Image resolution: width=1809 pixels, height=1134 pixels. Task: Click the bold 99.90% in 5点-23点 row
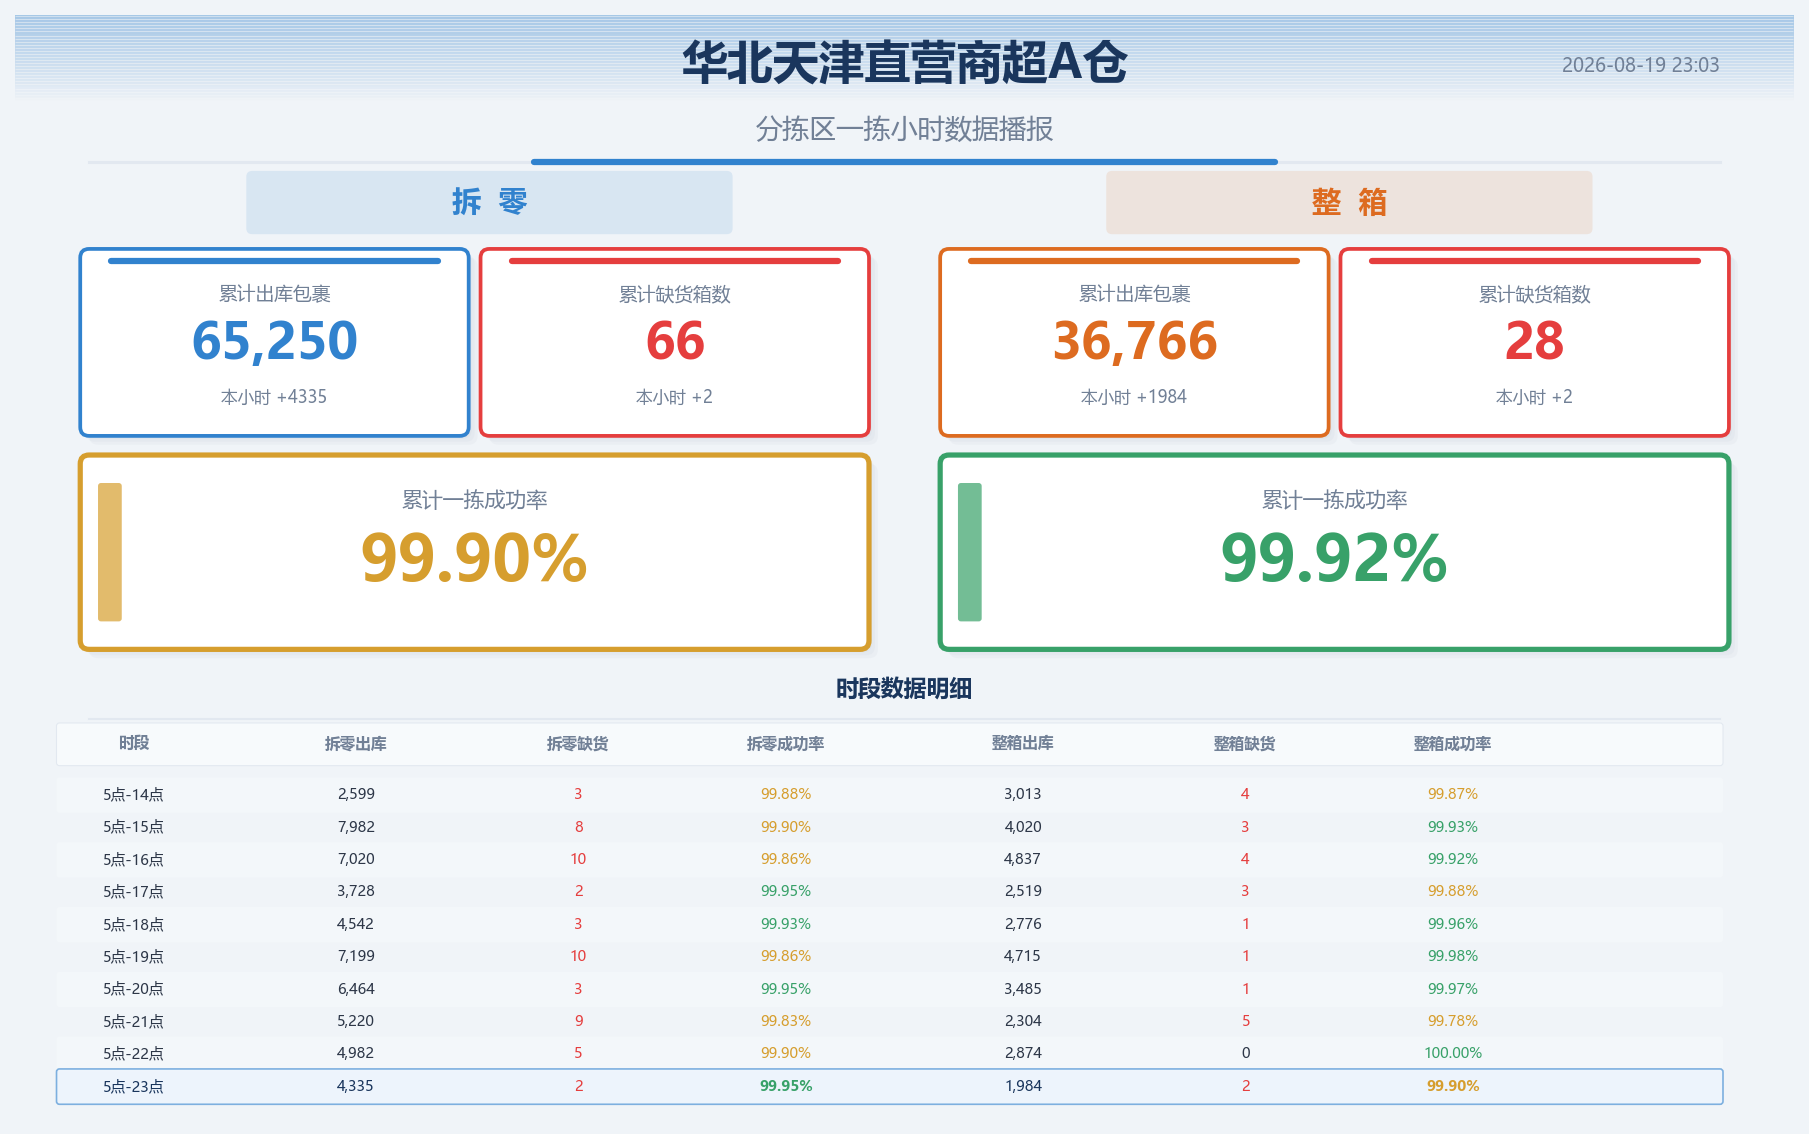point(1453,1086)
